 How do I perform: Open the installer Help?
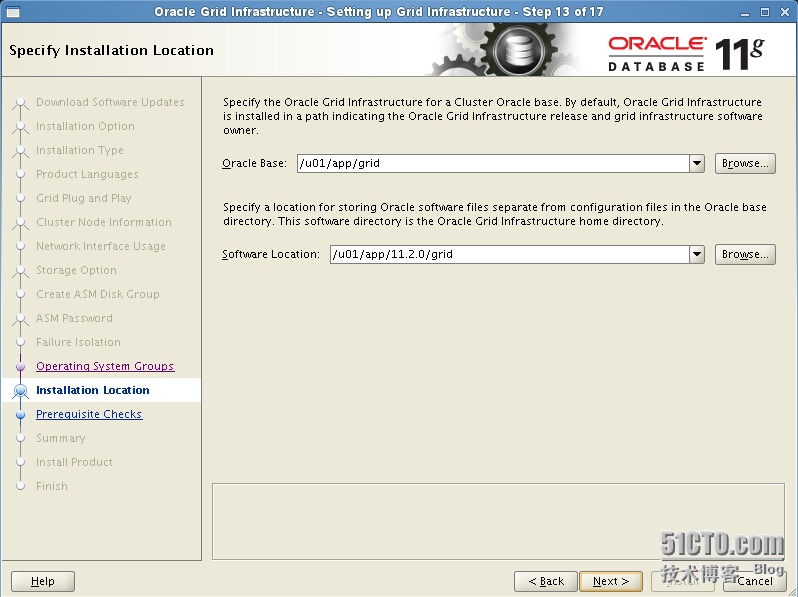coord(43,581)
